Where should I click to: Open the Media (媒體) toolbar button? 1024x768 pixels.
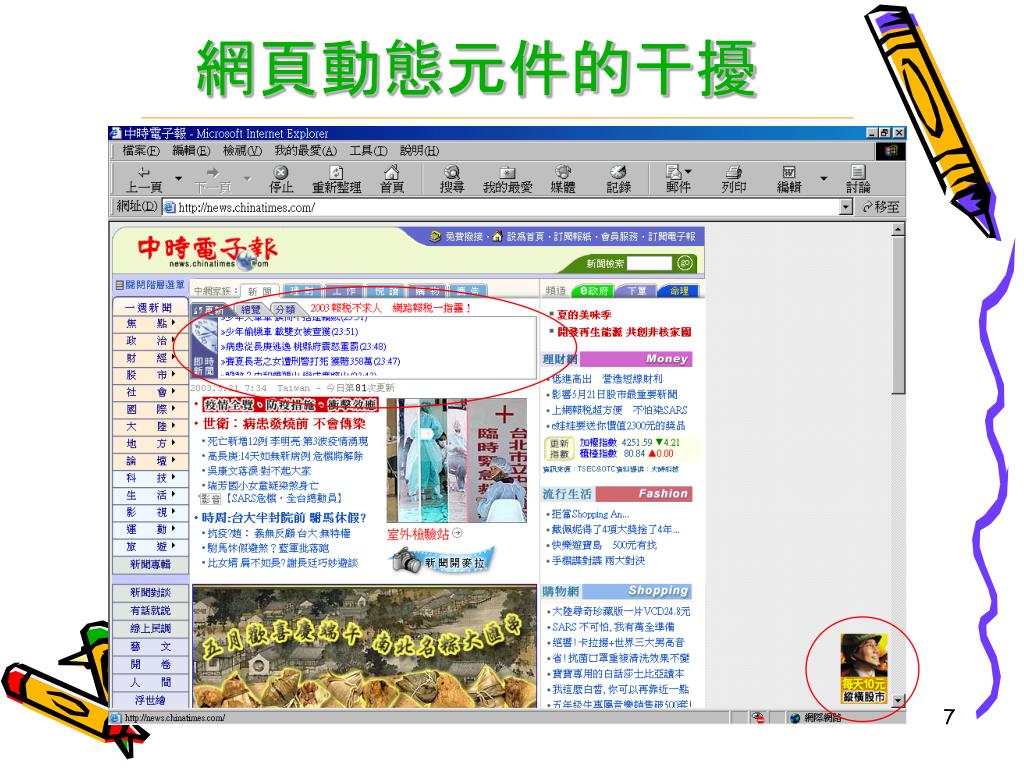click(563, 179)
